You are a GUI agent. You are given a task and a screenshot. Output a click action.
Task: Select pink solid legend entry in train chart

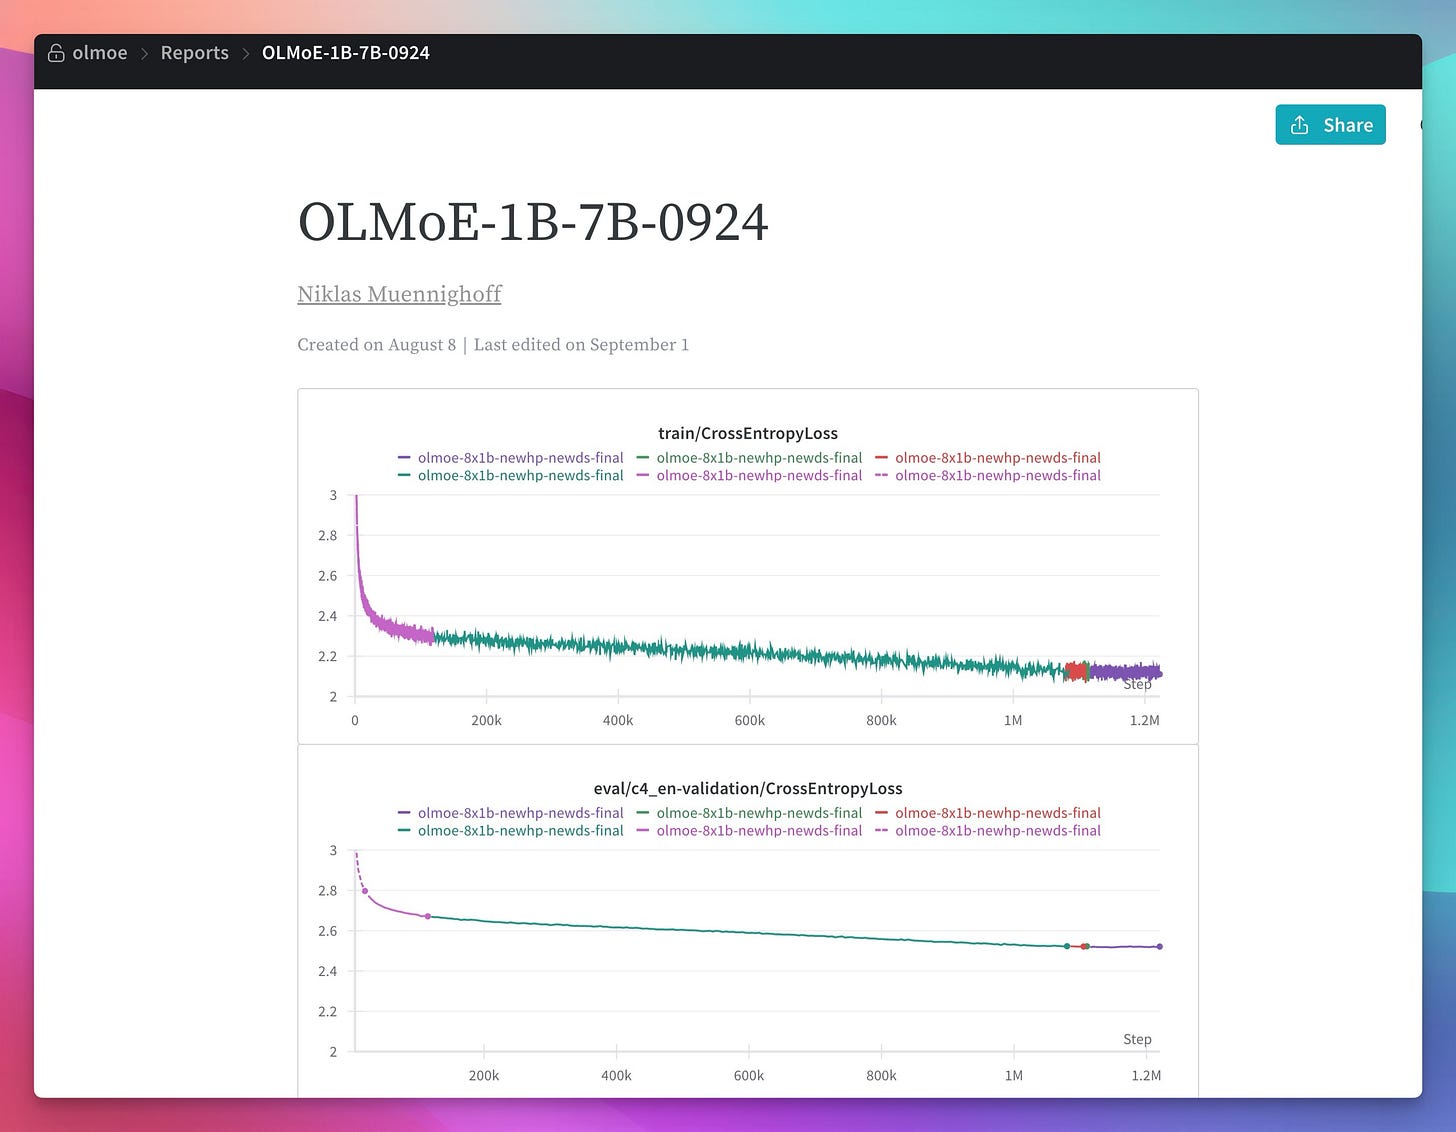[749, 476]
